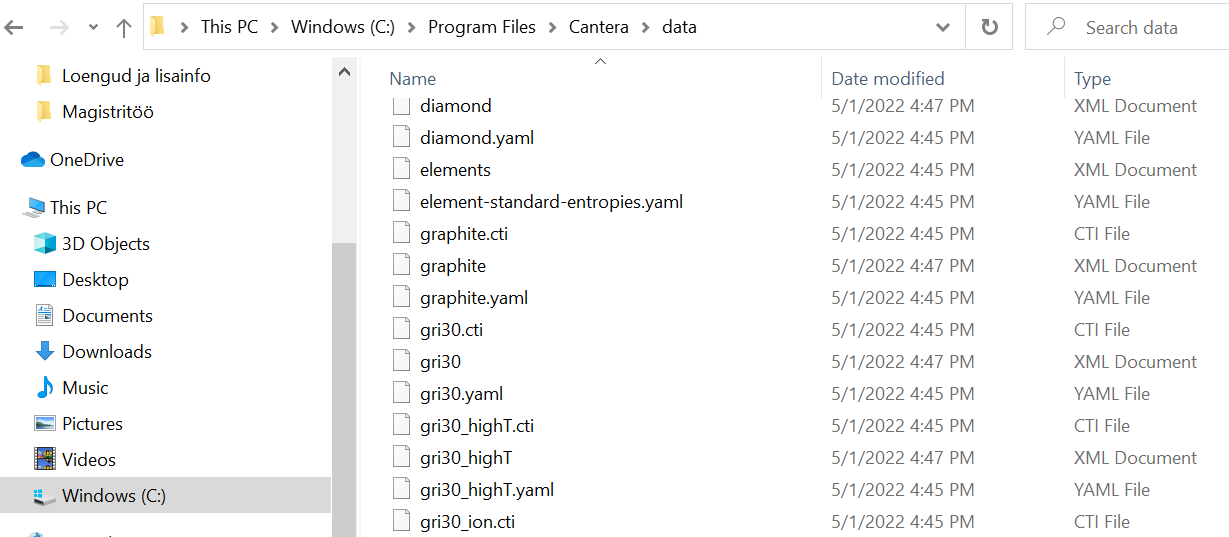Click the Search data input box
Image resolution: width=1229 pixels, height=537 pixels.
click(x=1140, y=28)
